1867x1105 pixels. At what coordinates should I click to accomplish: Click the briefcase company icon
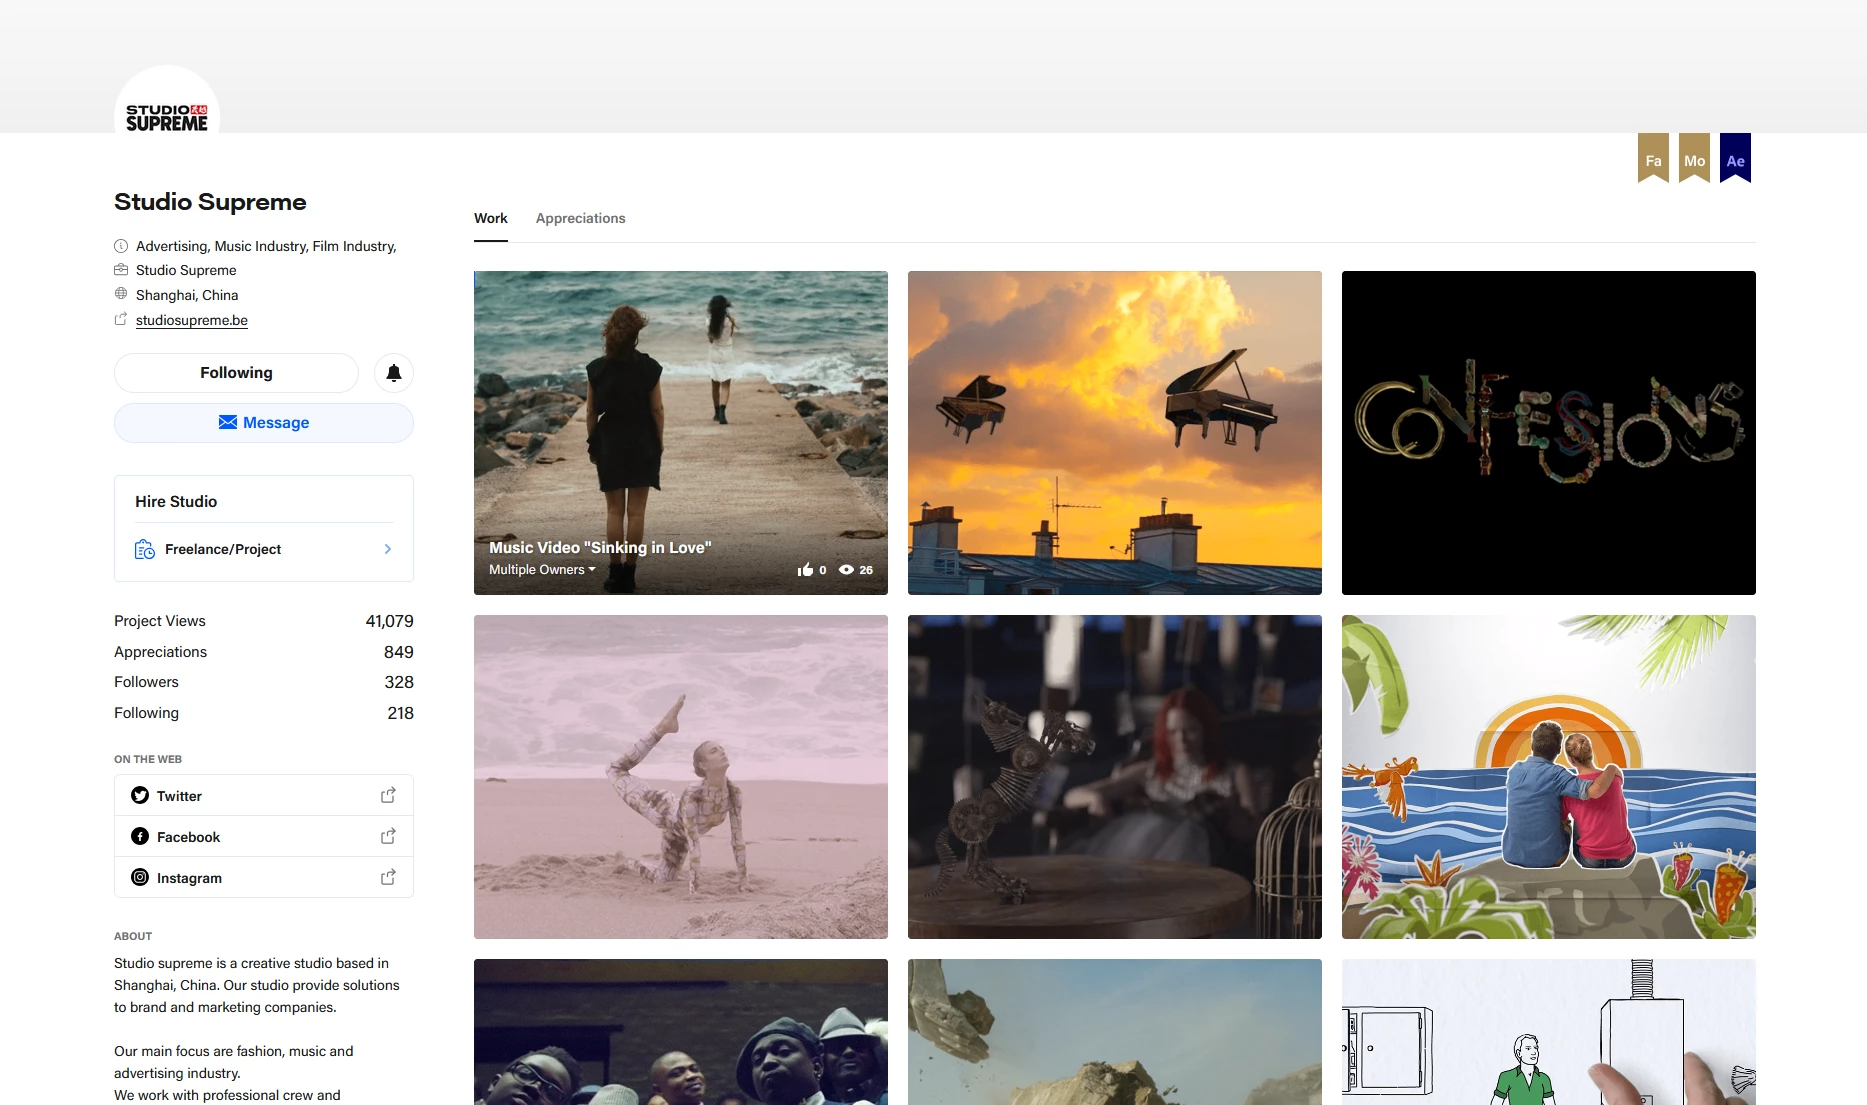point(121,269)
